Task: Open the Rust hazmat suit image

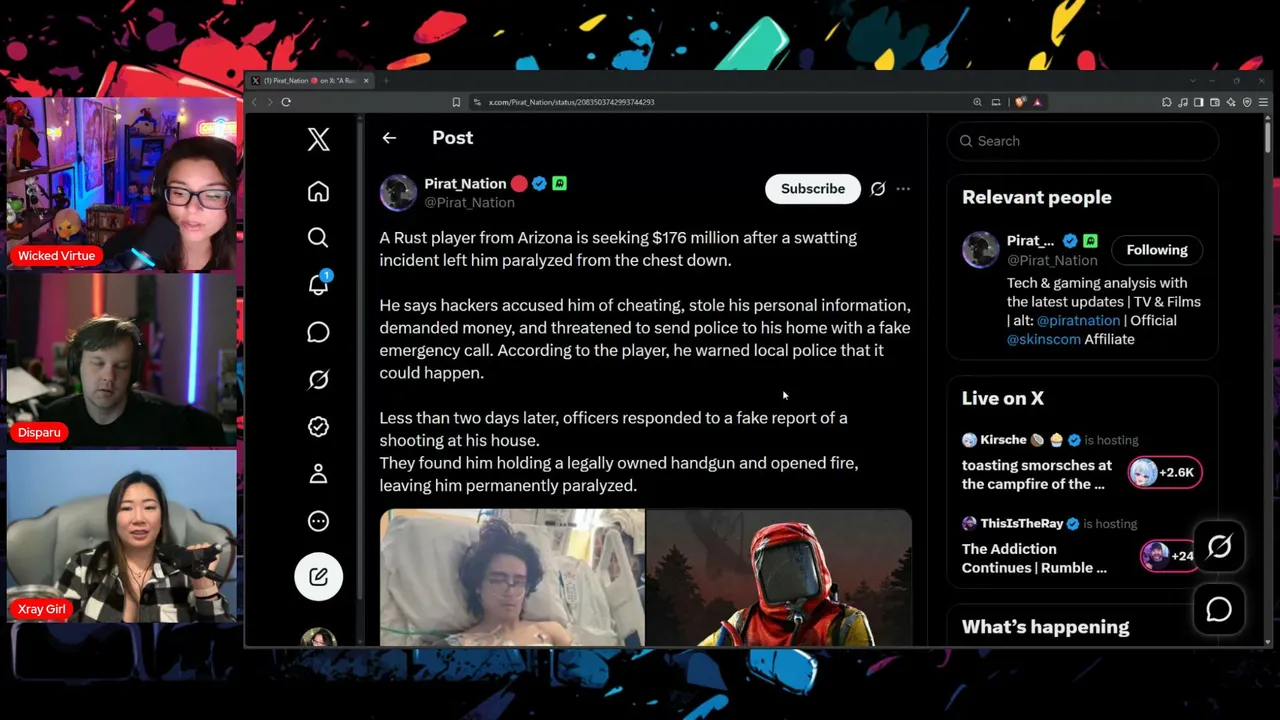Action: pyautogui.click(x=779, y=578)
